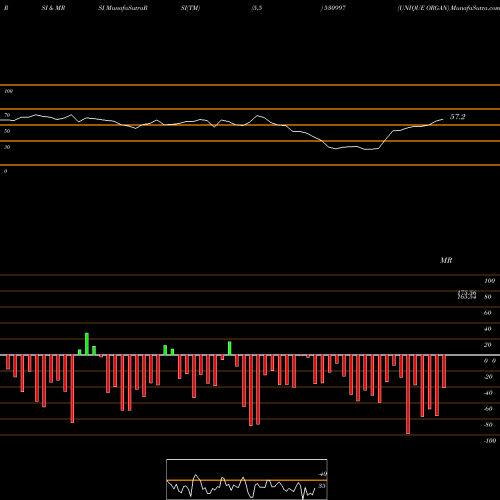Click the UNIQUE ORGAN MunafaSutra.com header text
This screenshot has height=500, width=500.
(448, 8)
